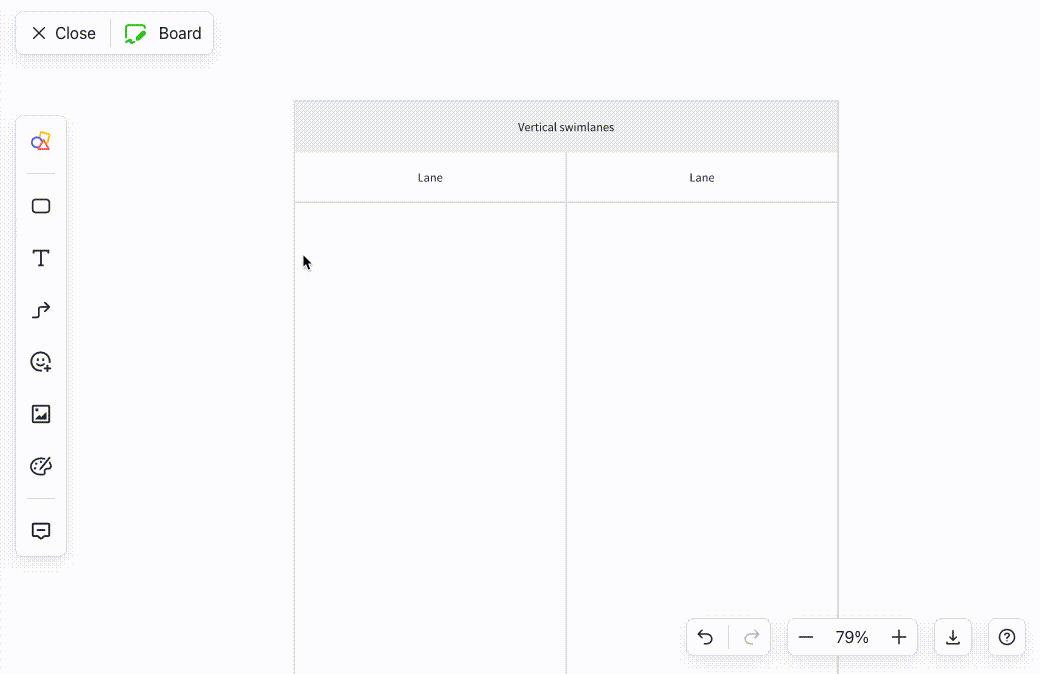This screenshot has width=1040, height=674.
Task: Click the left Lane header
Action: pyautogui.click(x=430, y=177)
